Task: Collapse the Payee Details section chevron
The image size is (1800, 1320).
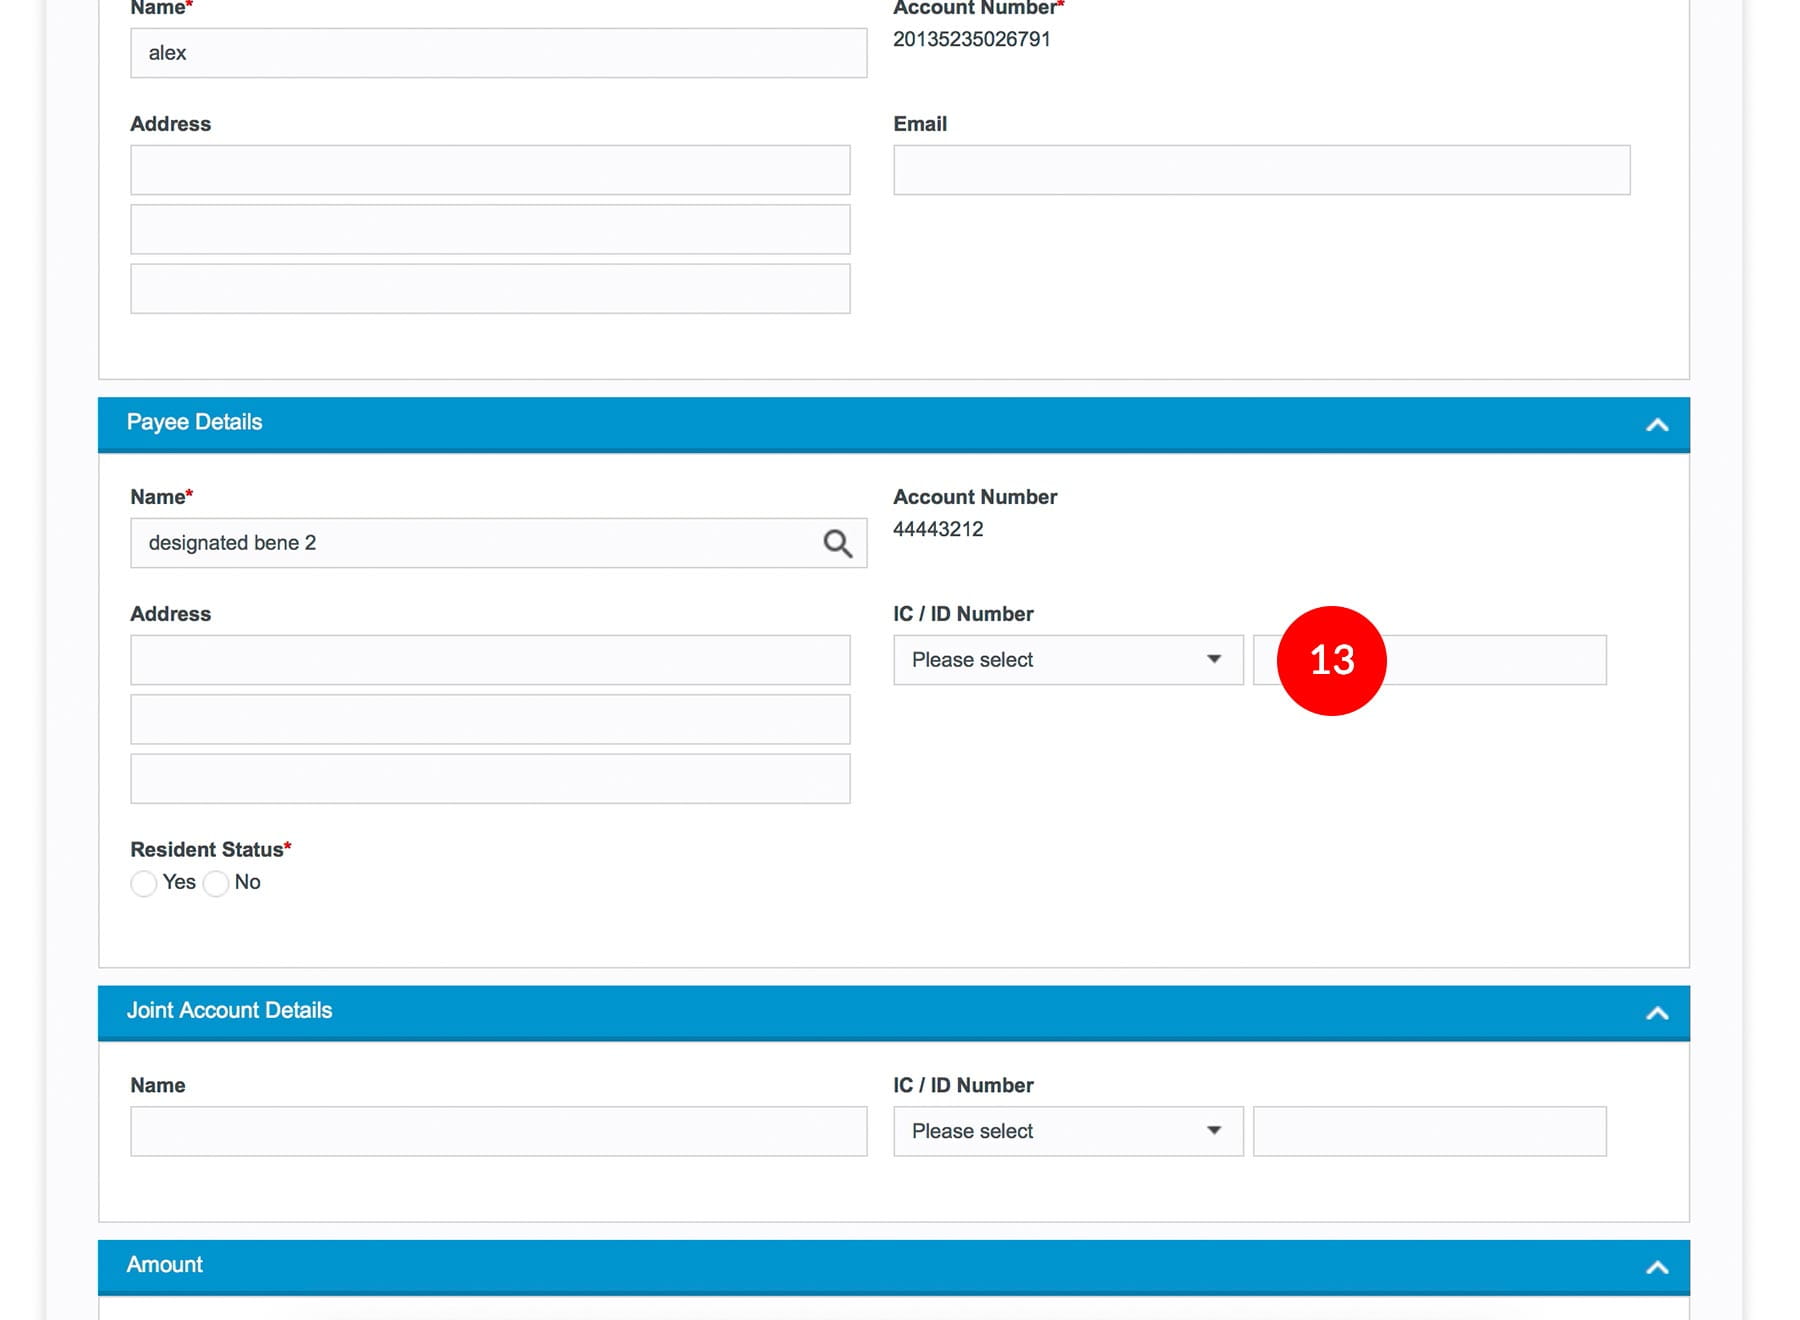Action: [x=1656, y=425]
